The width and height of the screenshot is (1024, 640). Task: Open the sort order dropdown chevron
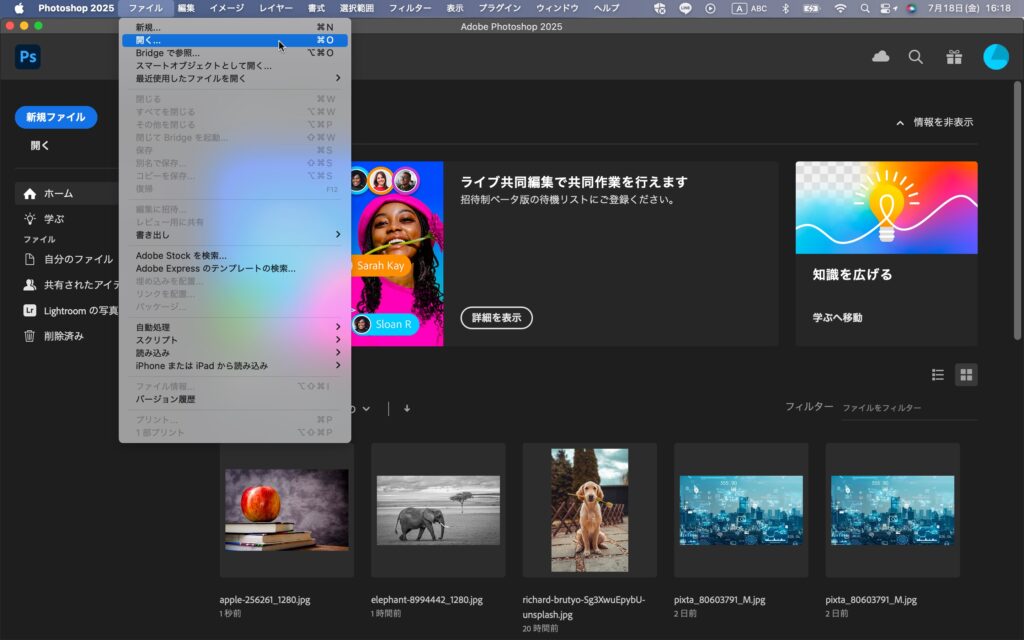tap(366, 409)
